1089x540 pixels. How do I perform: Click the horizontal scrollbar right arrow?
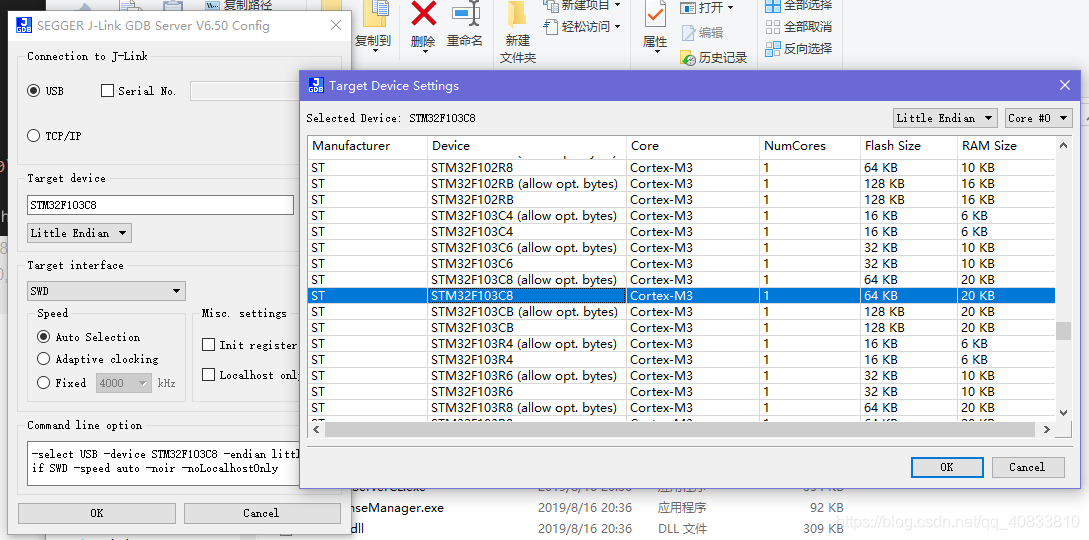(x=1047, y=430)
